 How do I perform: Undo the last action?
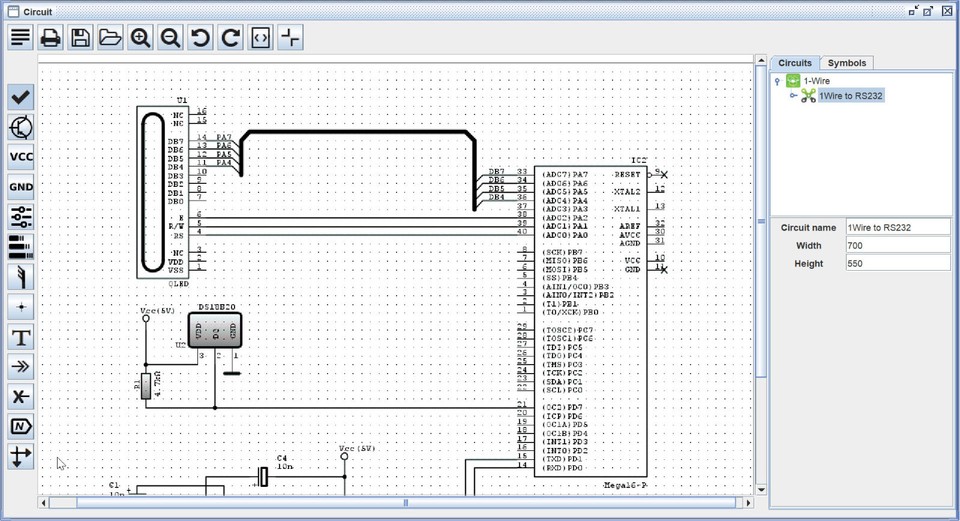point(200,38)
